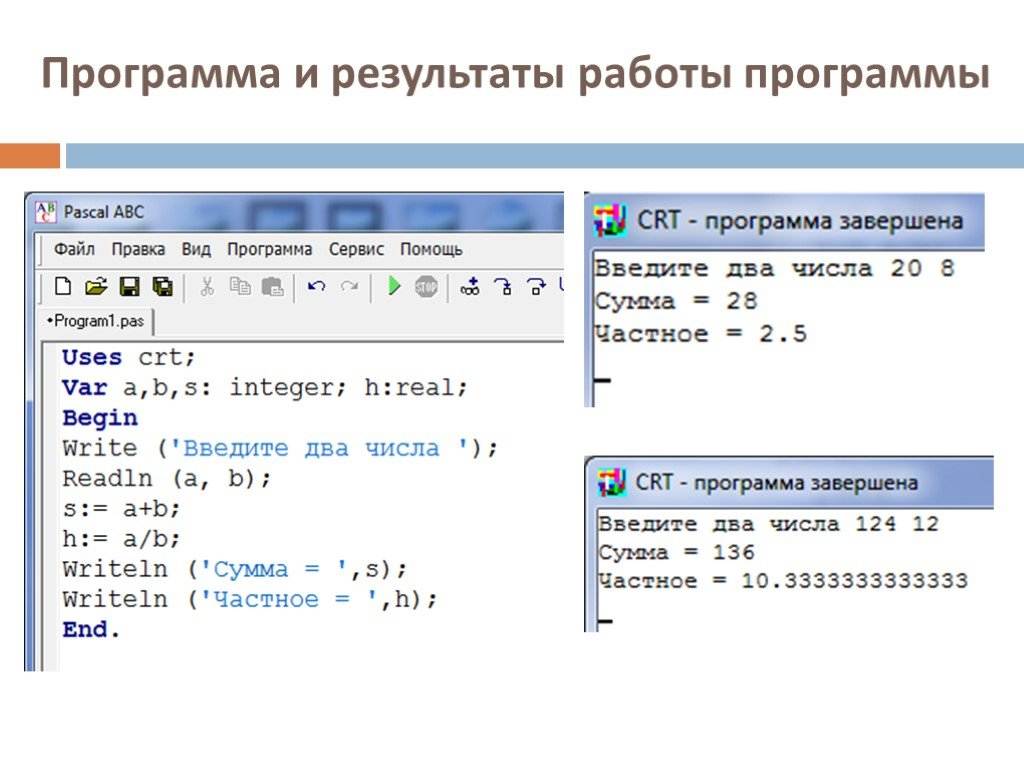The image size is (1024, 768).
Task: Click the 'Begin' keyword in code
Action: [100, 418]
